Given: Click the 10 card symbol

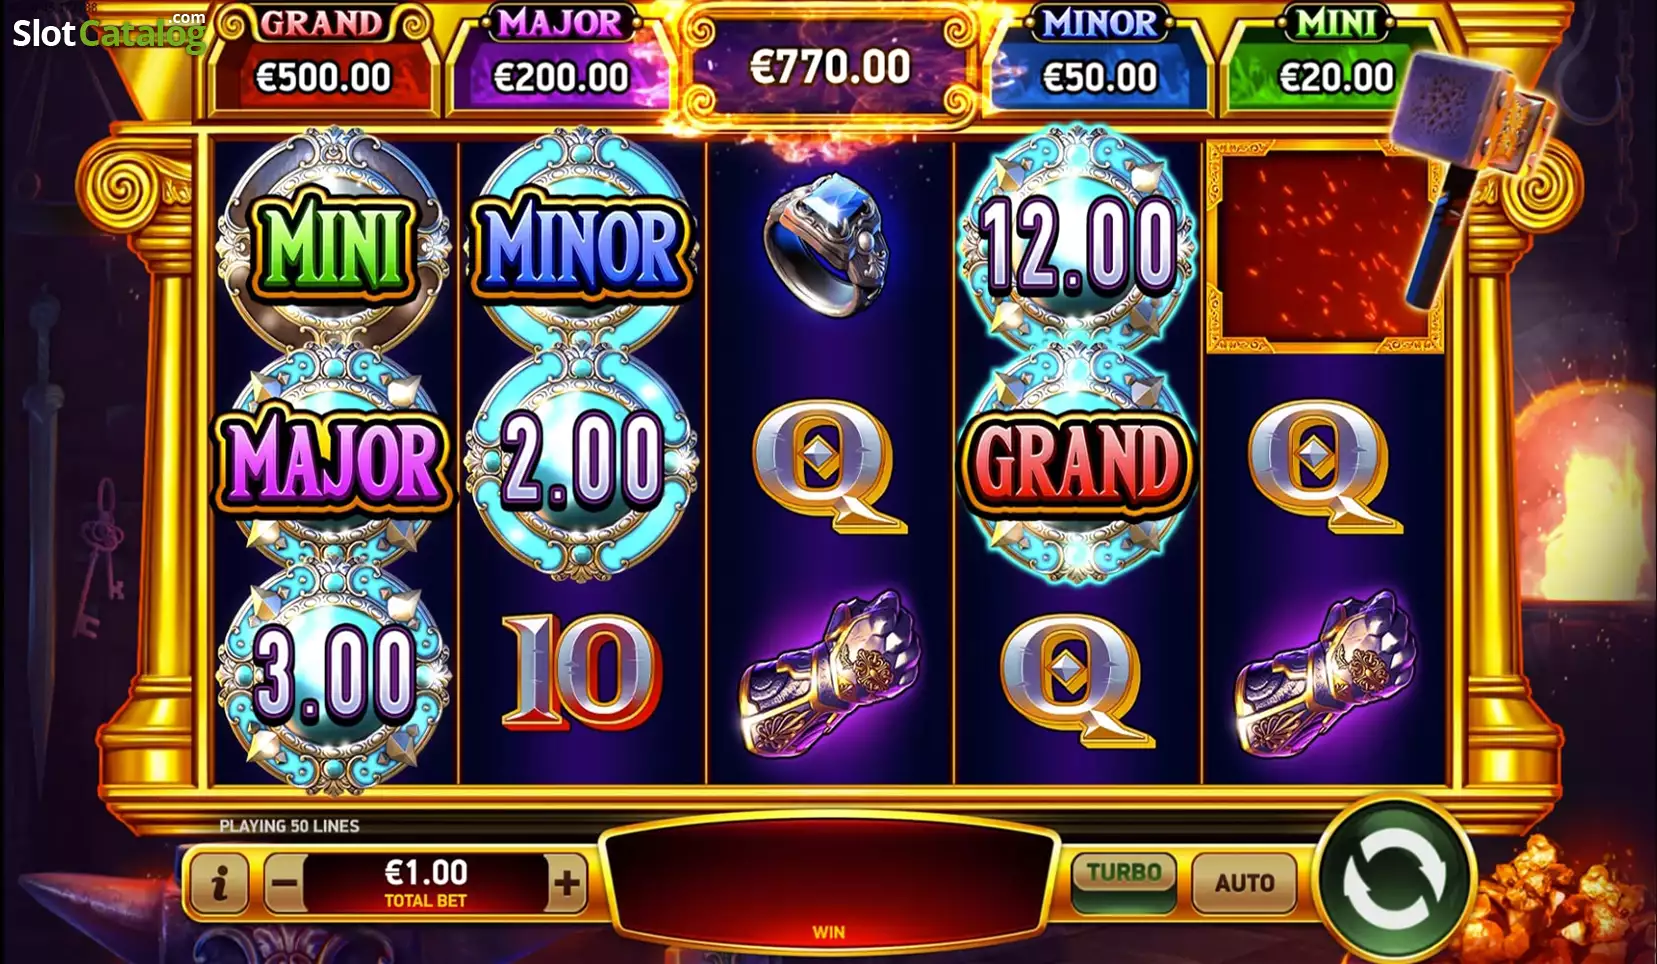Looking at the screenshot, I should click(x=582, y=670).
